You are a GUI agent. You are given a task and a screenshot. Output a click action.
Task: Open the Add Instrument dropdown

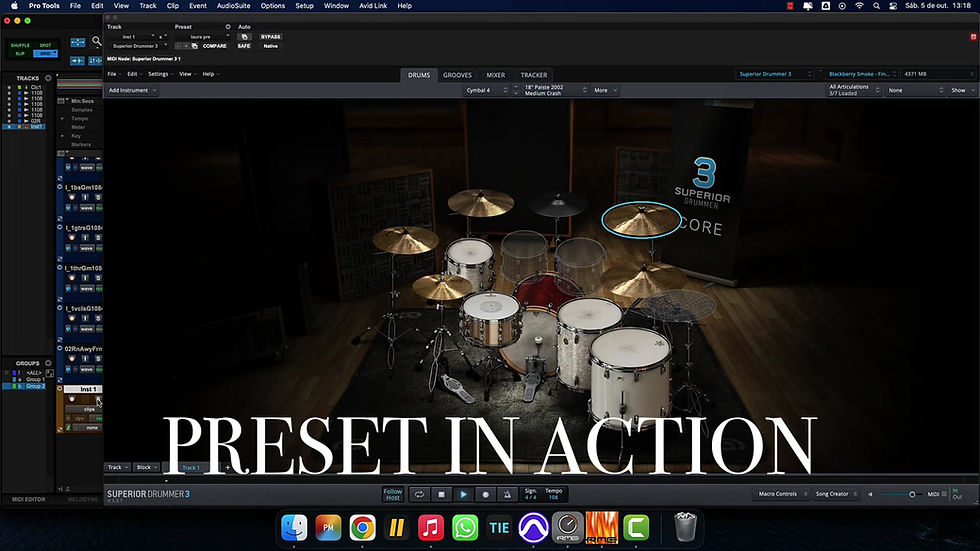tap(132, 90)
